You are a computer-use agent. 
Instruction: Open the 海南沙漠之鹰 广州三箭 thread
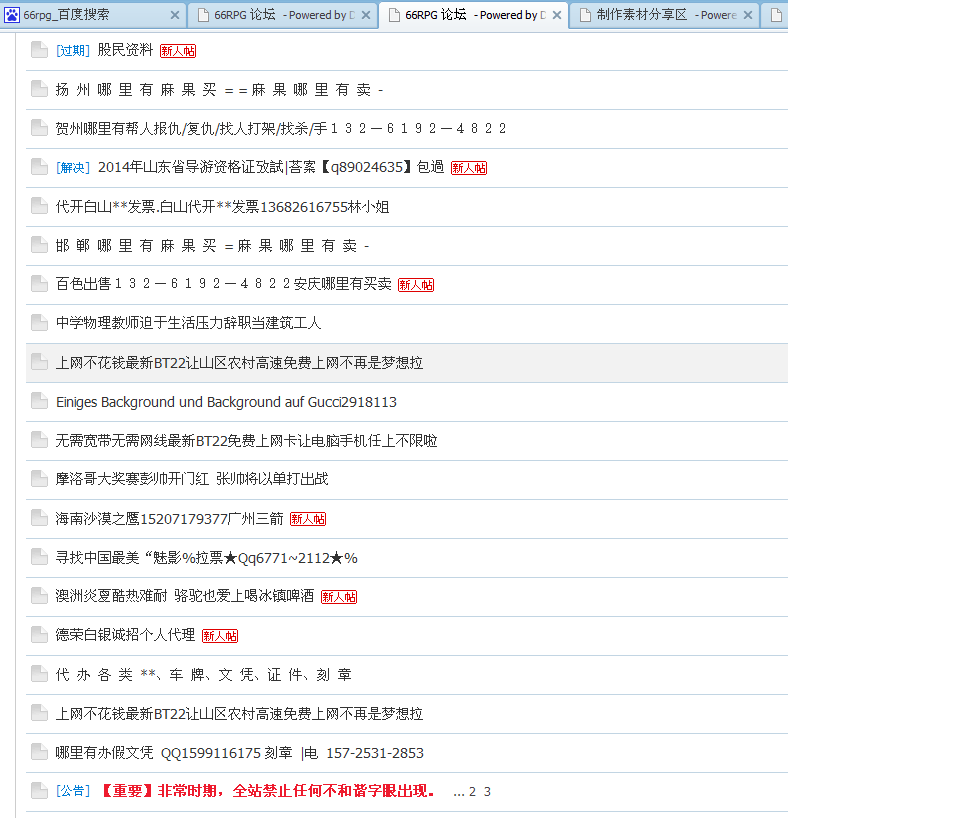click(x=170, y=519)
